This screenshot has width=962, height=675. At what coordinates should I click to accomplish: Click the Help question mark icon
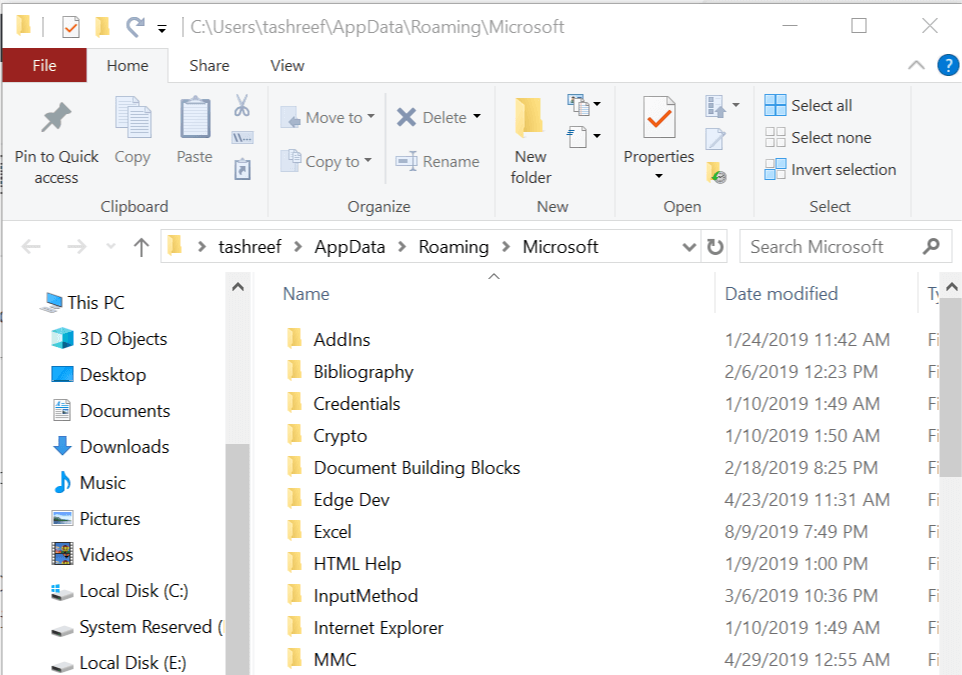pyautogui.click(x=948, y=65)
